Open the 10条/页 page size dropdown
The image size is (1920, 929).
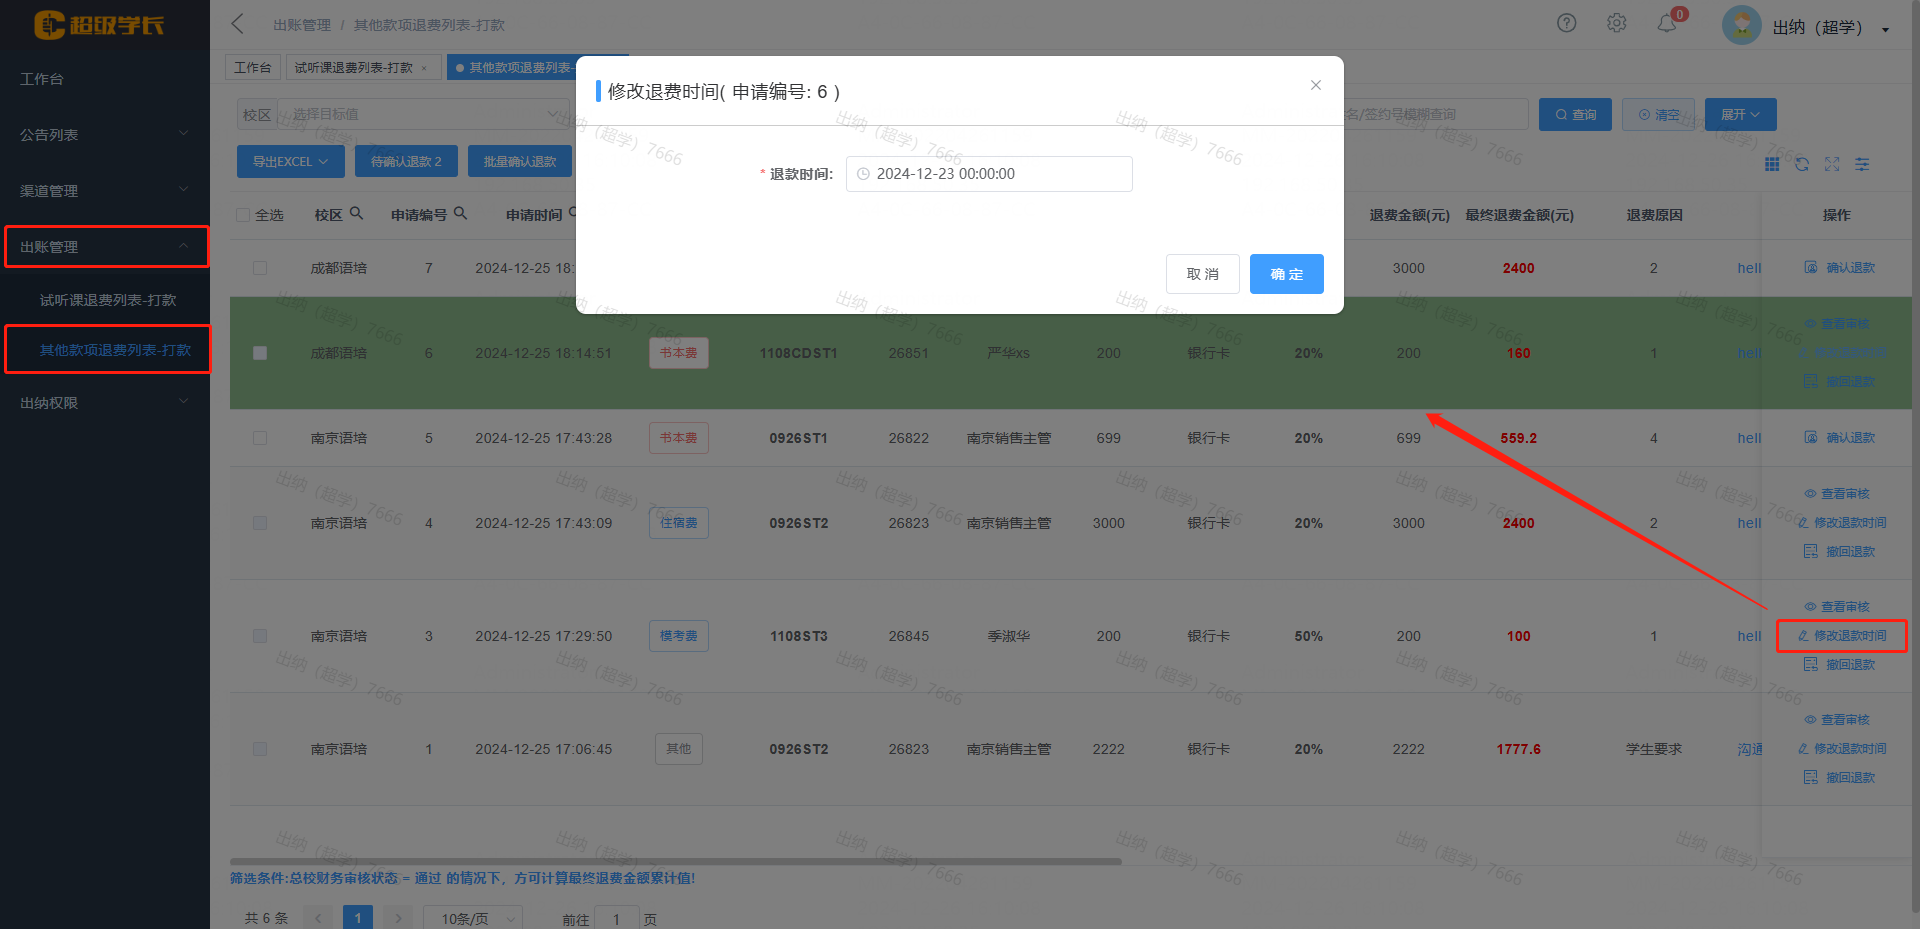(472, 918)
